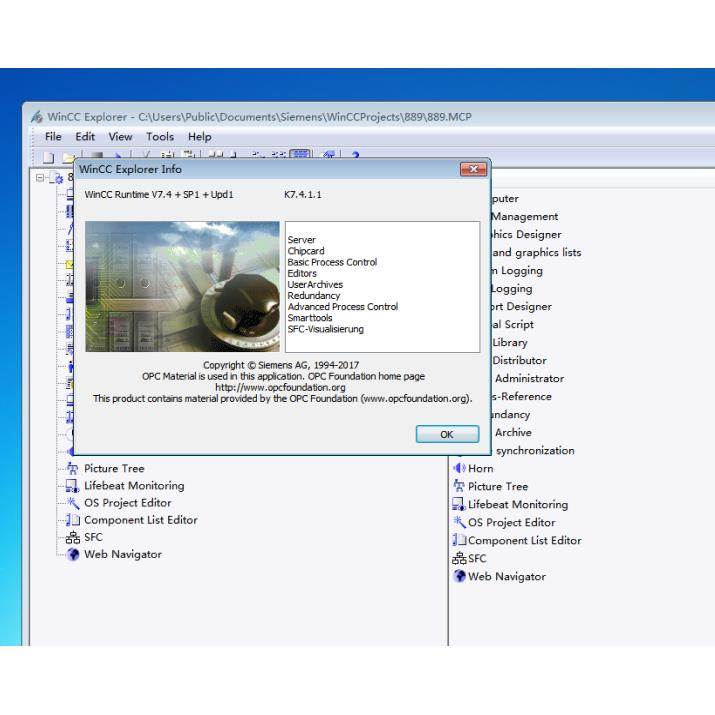Select Editors in the installed options list
This screenshot has height=715, width=715.
coord(302,273)
